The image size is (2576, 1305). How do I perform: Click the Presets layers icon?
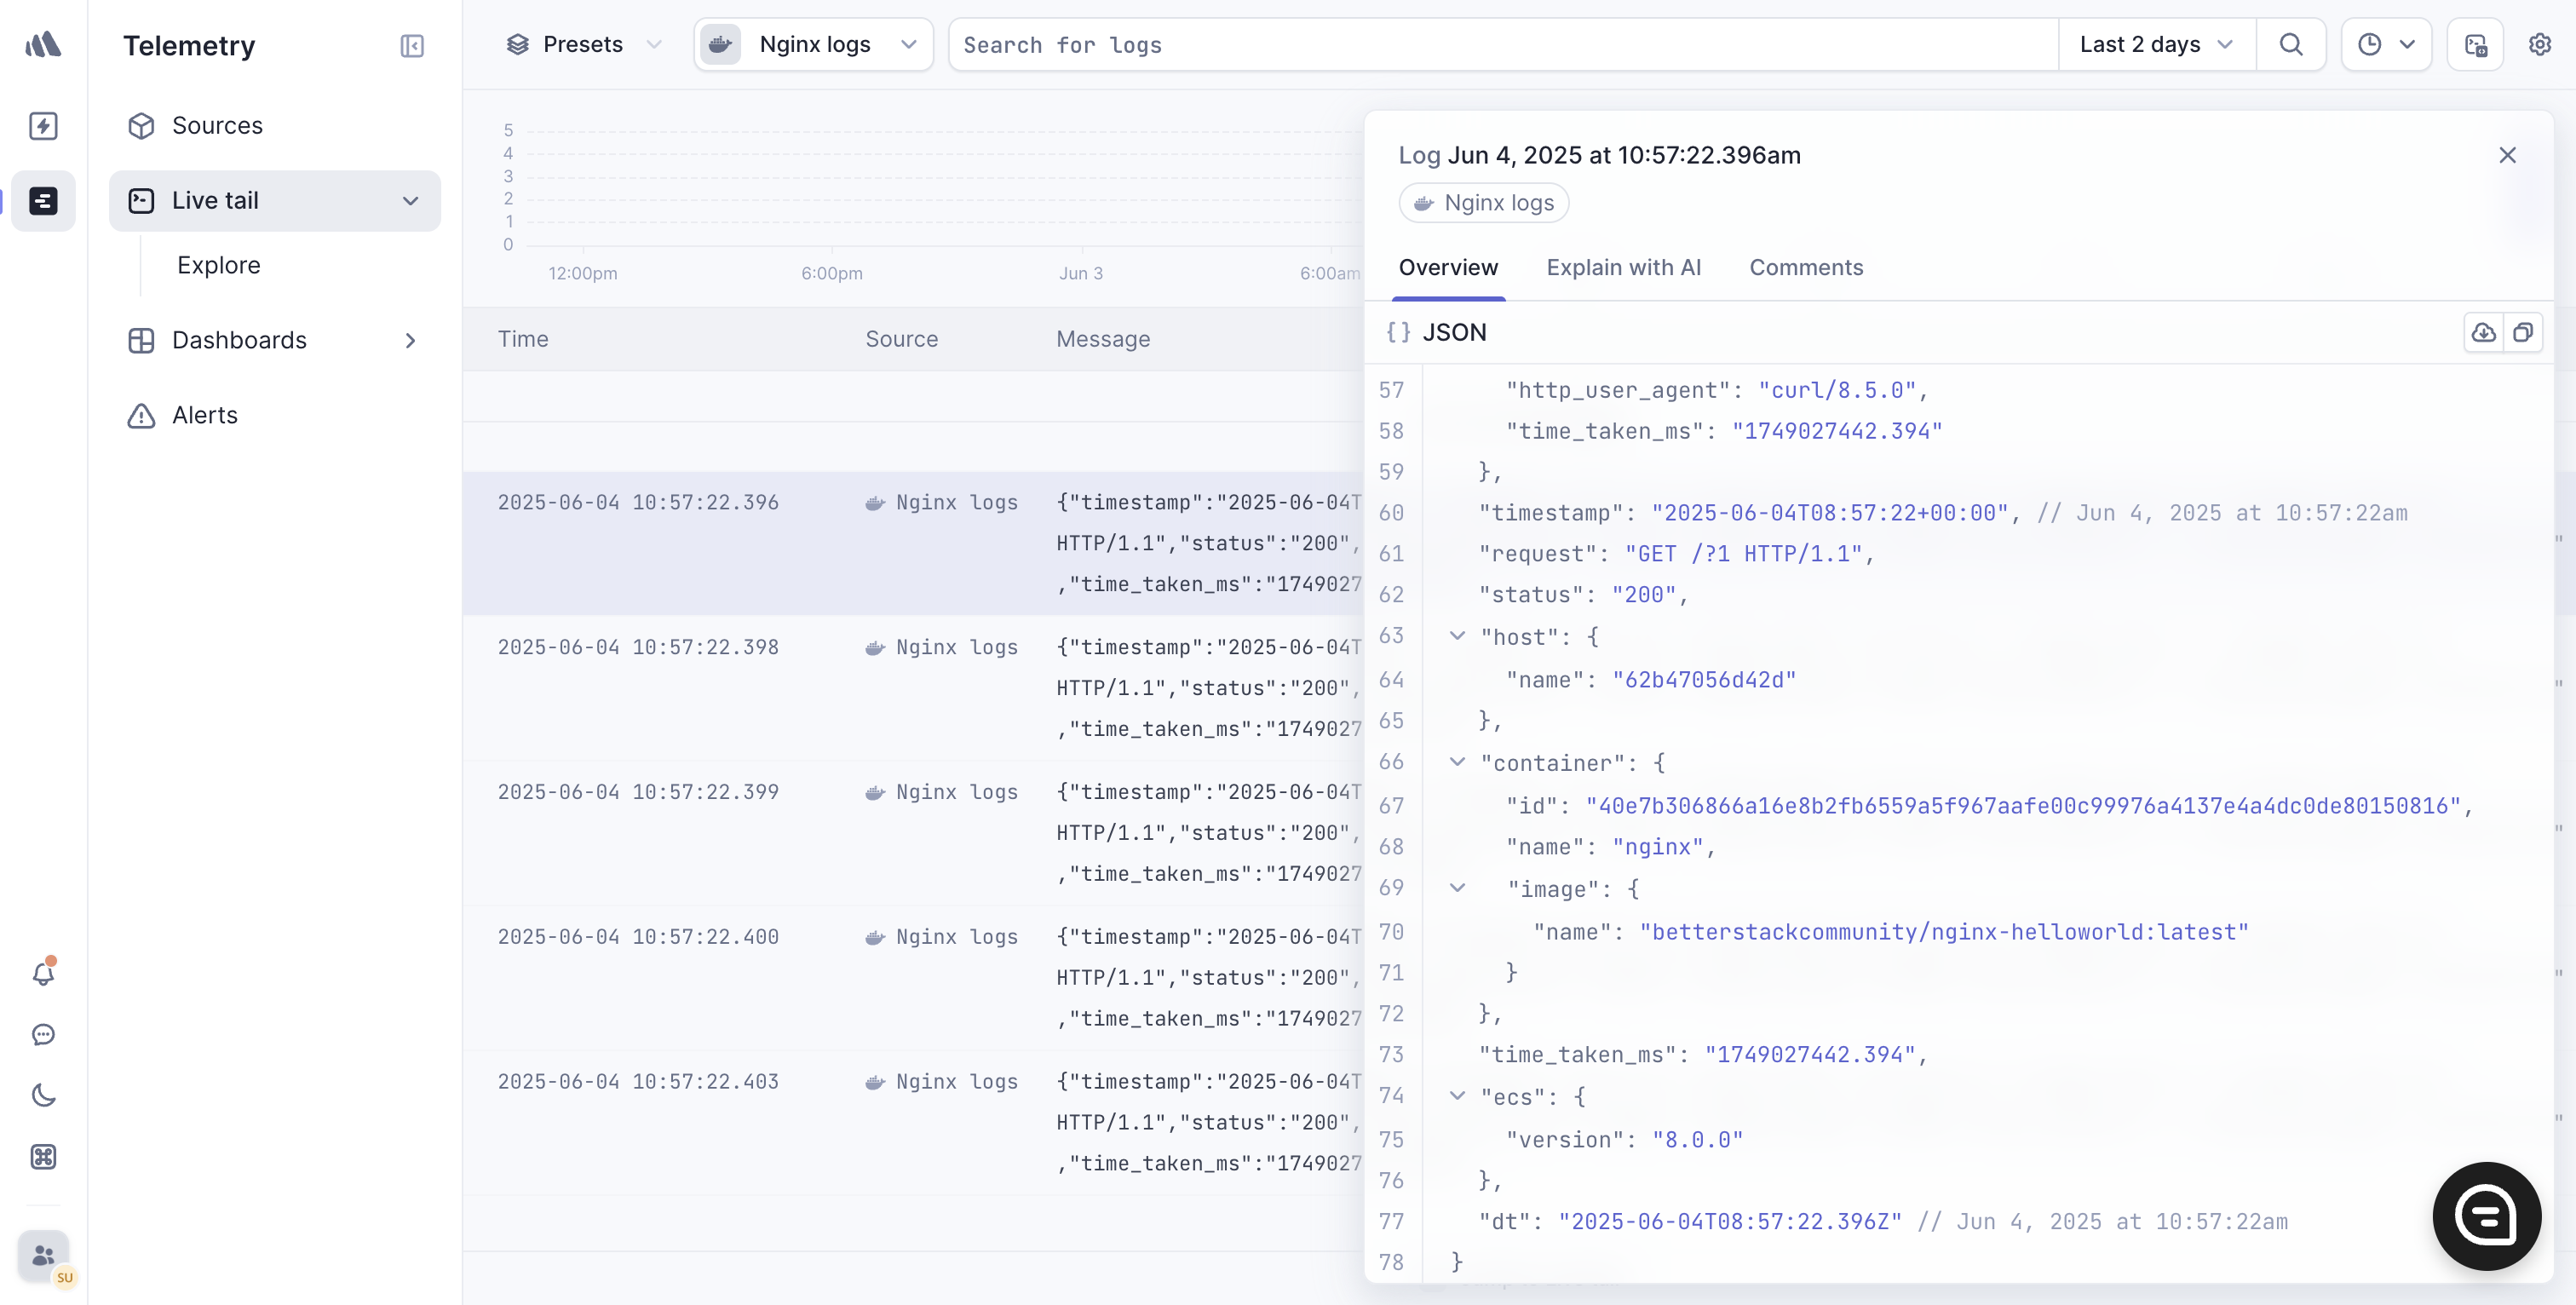517,44
